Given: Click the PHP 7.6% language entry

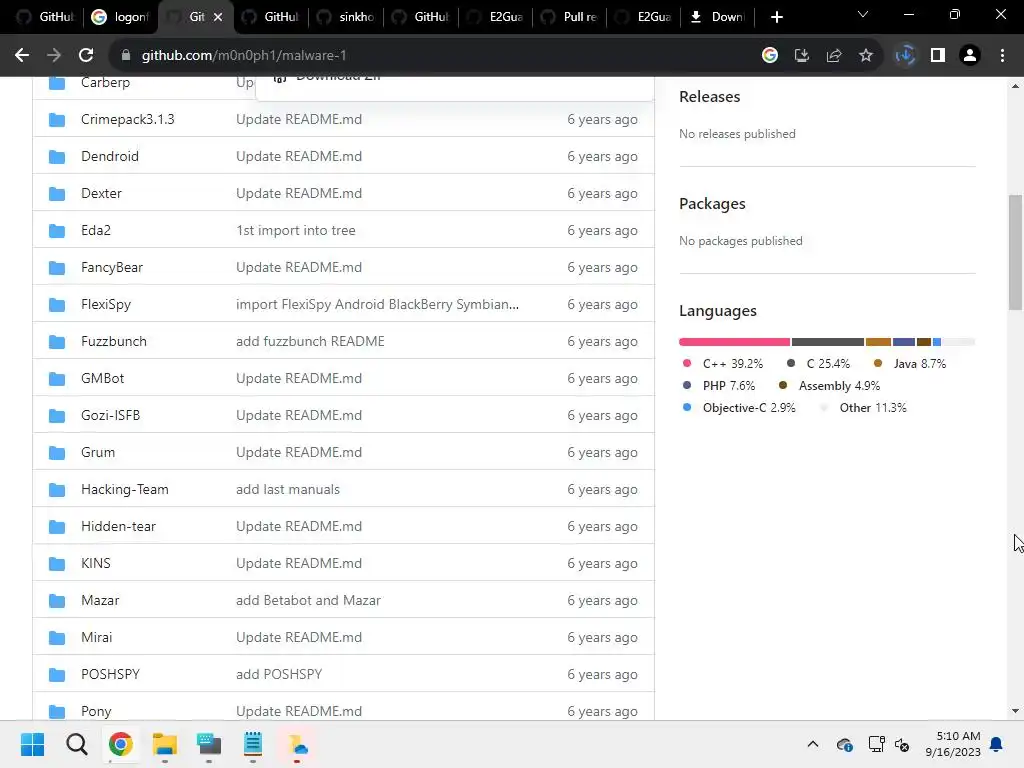Looking at the screenshot, I should pos(718,386).
